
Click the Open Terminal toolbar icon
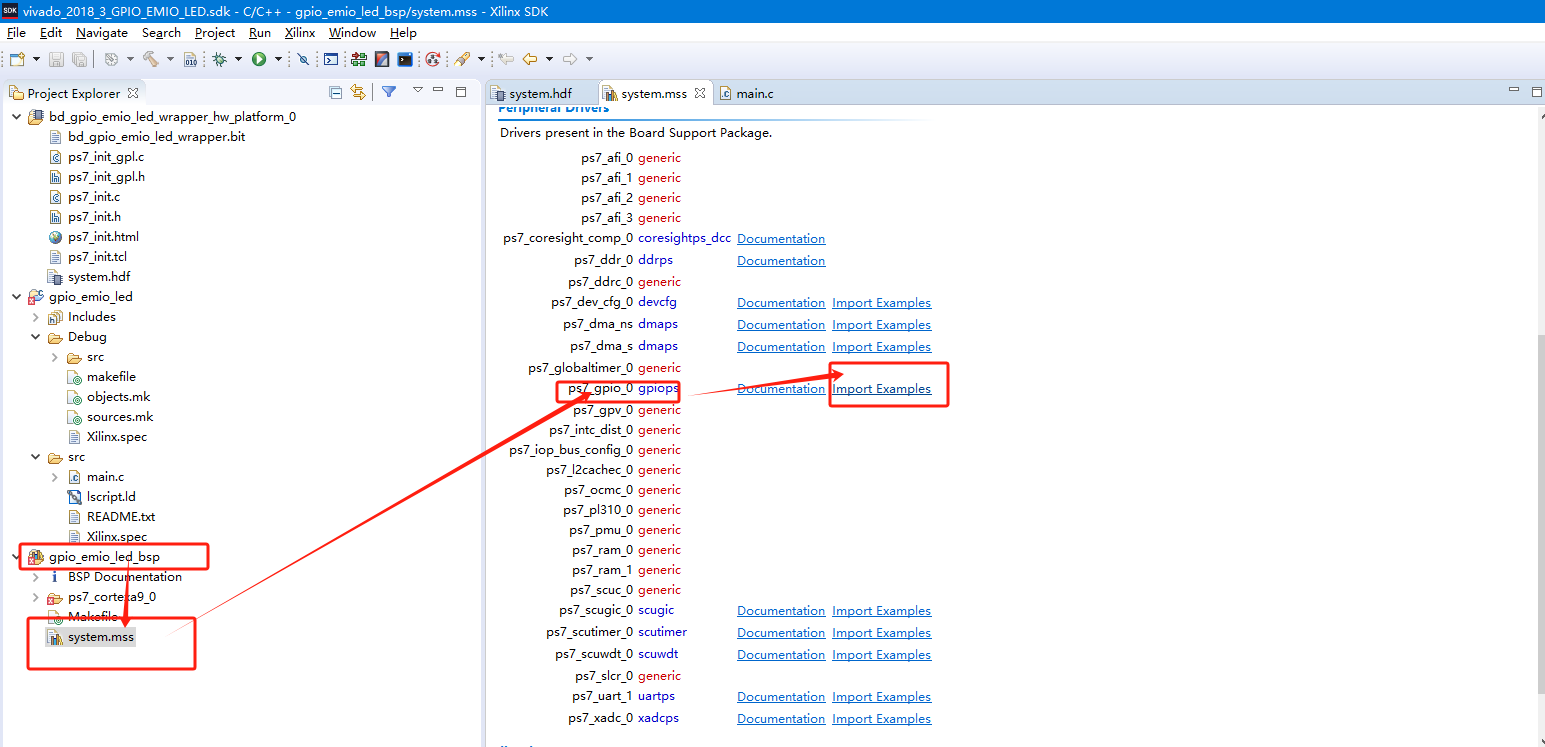point(330,59)
